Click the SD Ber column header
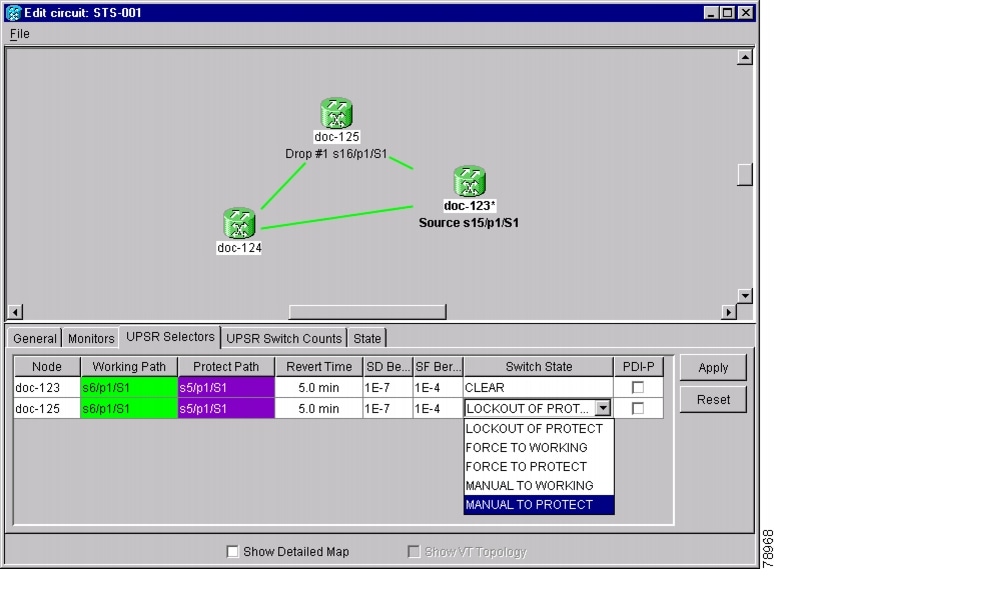This screenshot has width=990, height=599. (x=388, y=367)
